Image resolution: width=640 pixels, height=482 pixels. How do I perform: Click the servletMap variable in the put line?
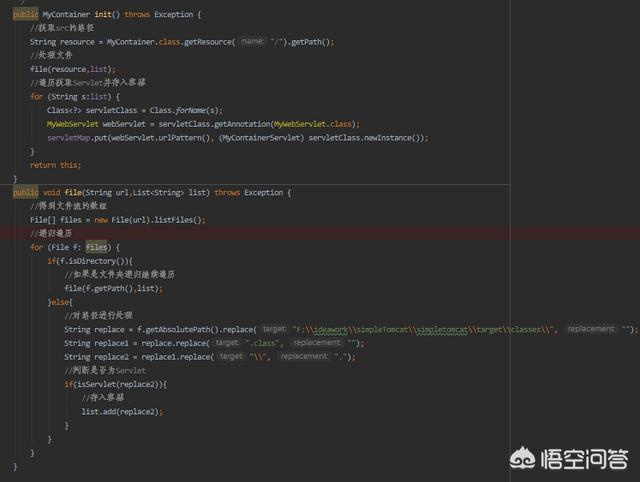(x=69, y=138)
